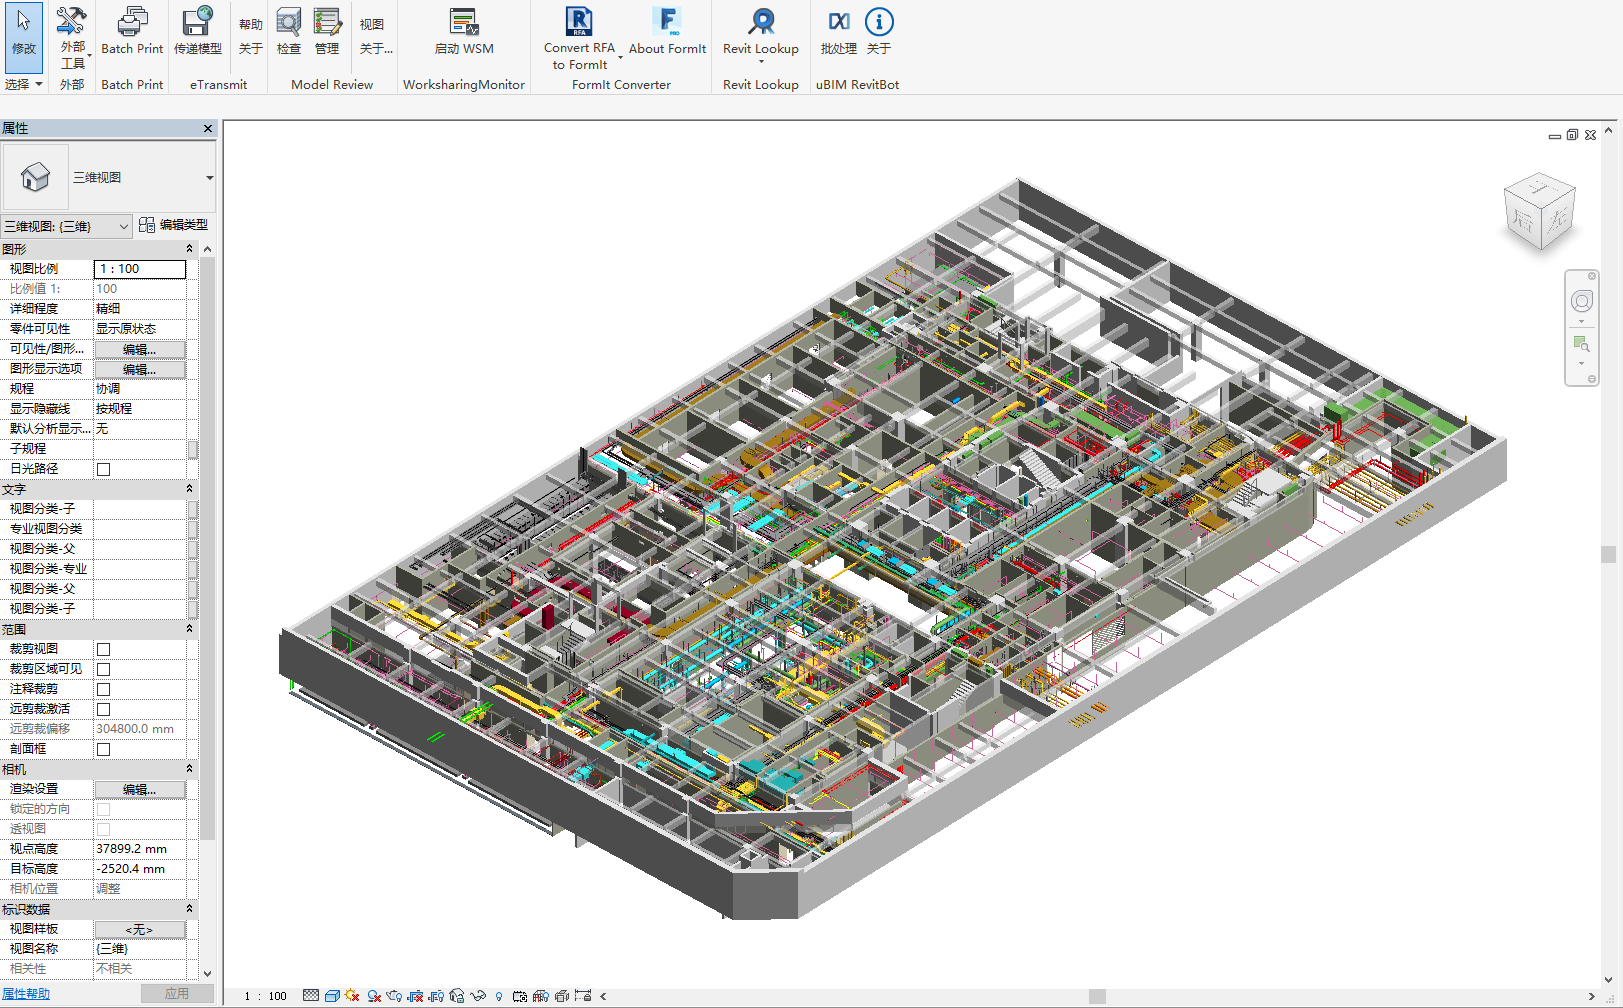Click the 1 : 100 view scale in status bar

[x=266, y=996]
